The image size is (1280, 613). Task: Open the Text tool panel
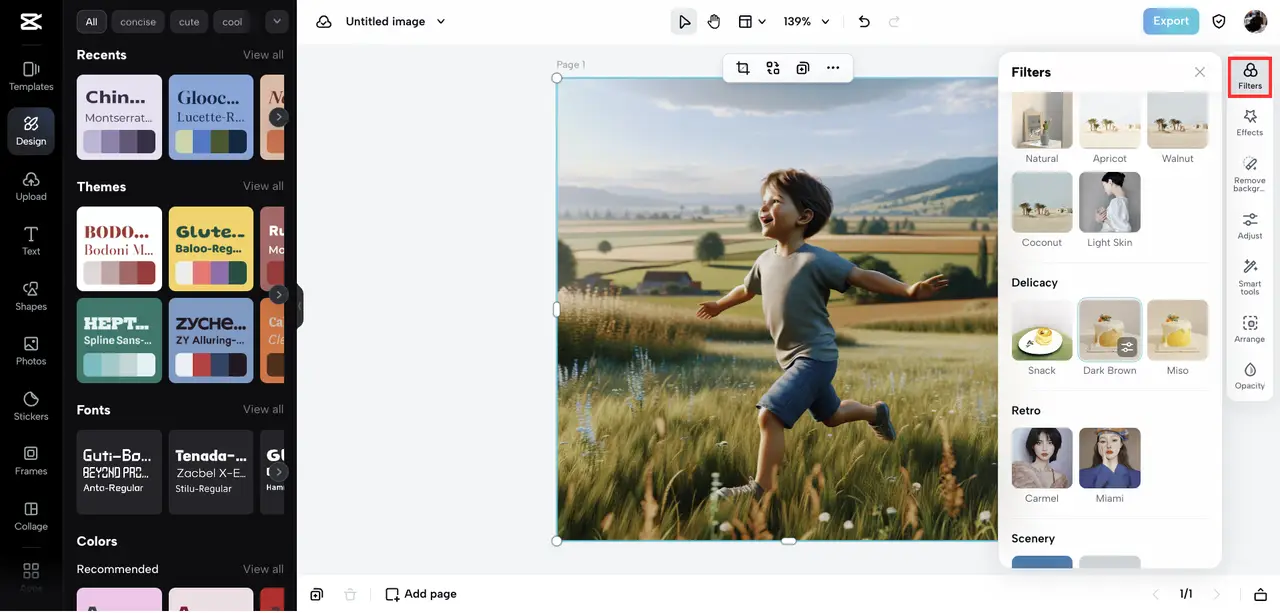pos(31,241)
